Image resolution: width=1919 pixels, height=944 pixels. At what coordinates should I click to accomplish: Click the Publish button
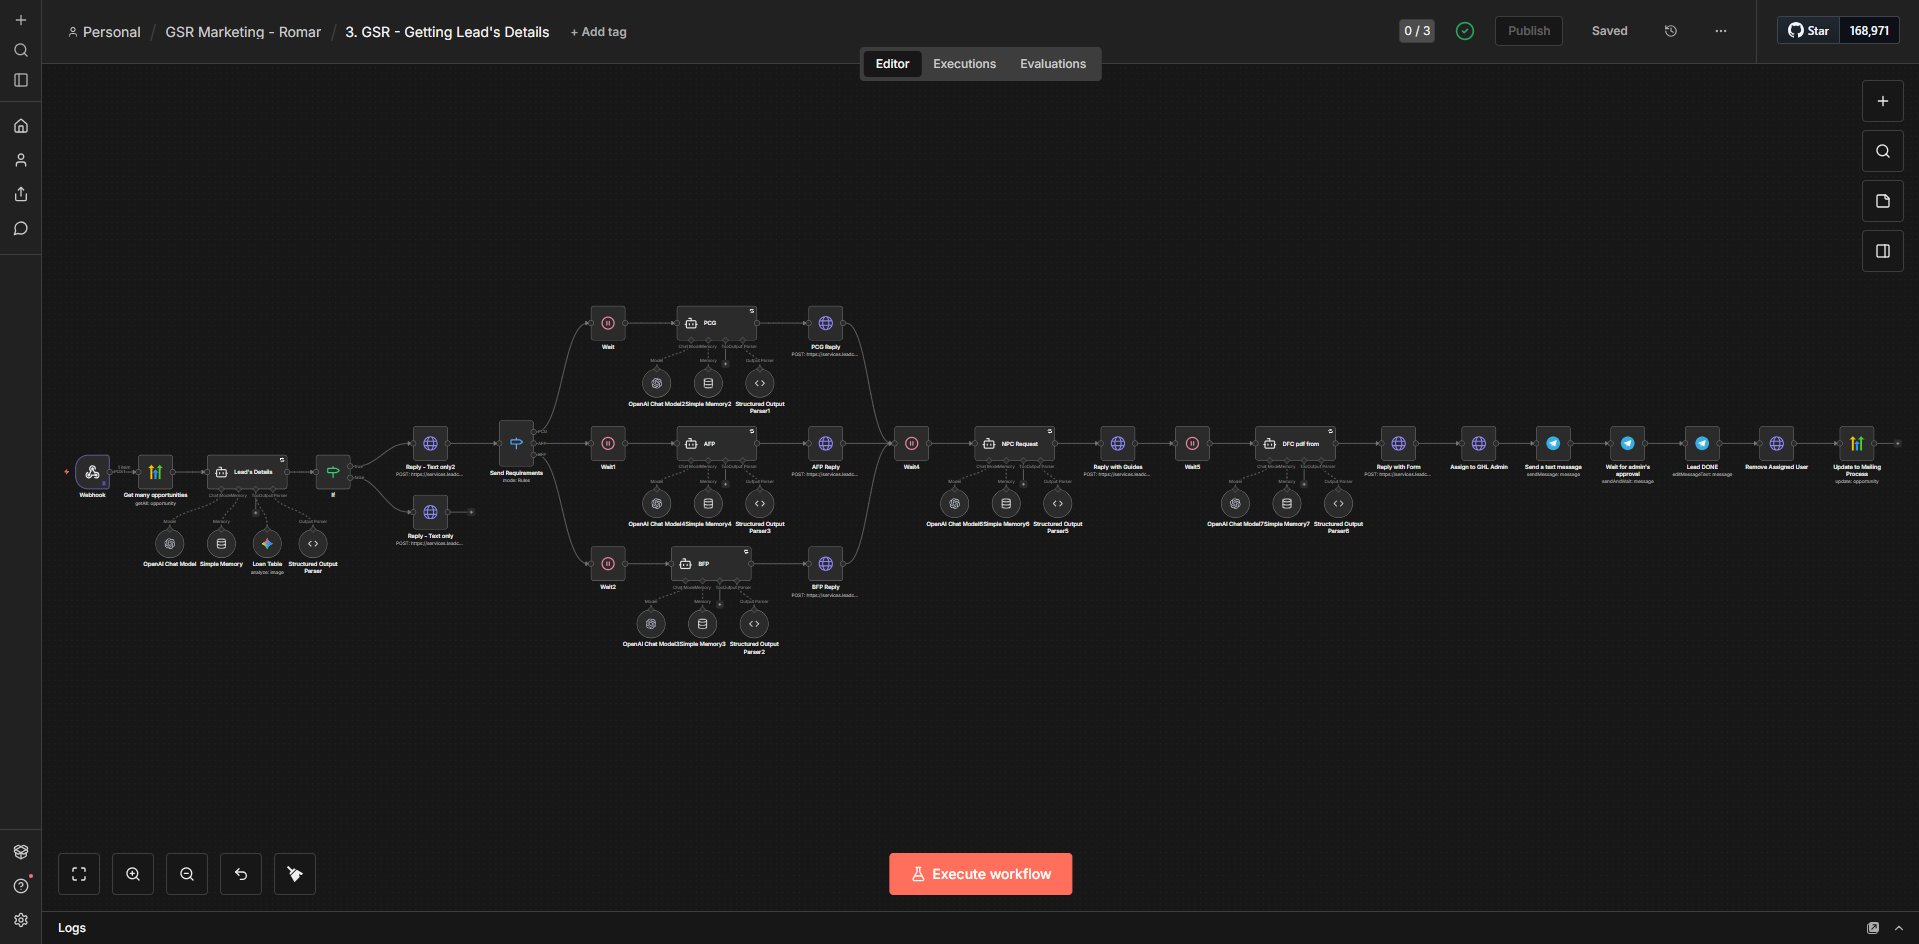click(x=1529, y=31)
